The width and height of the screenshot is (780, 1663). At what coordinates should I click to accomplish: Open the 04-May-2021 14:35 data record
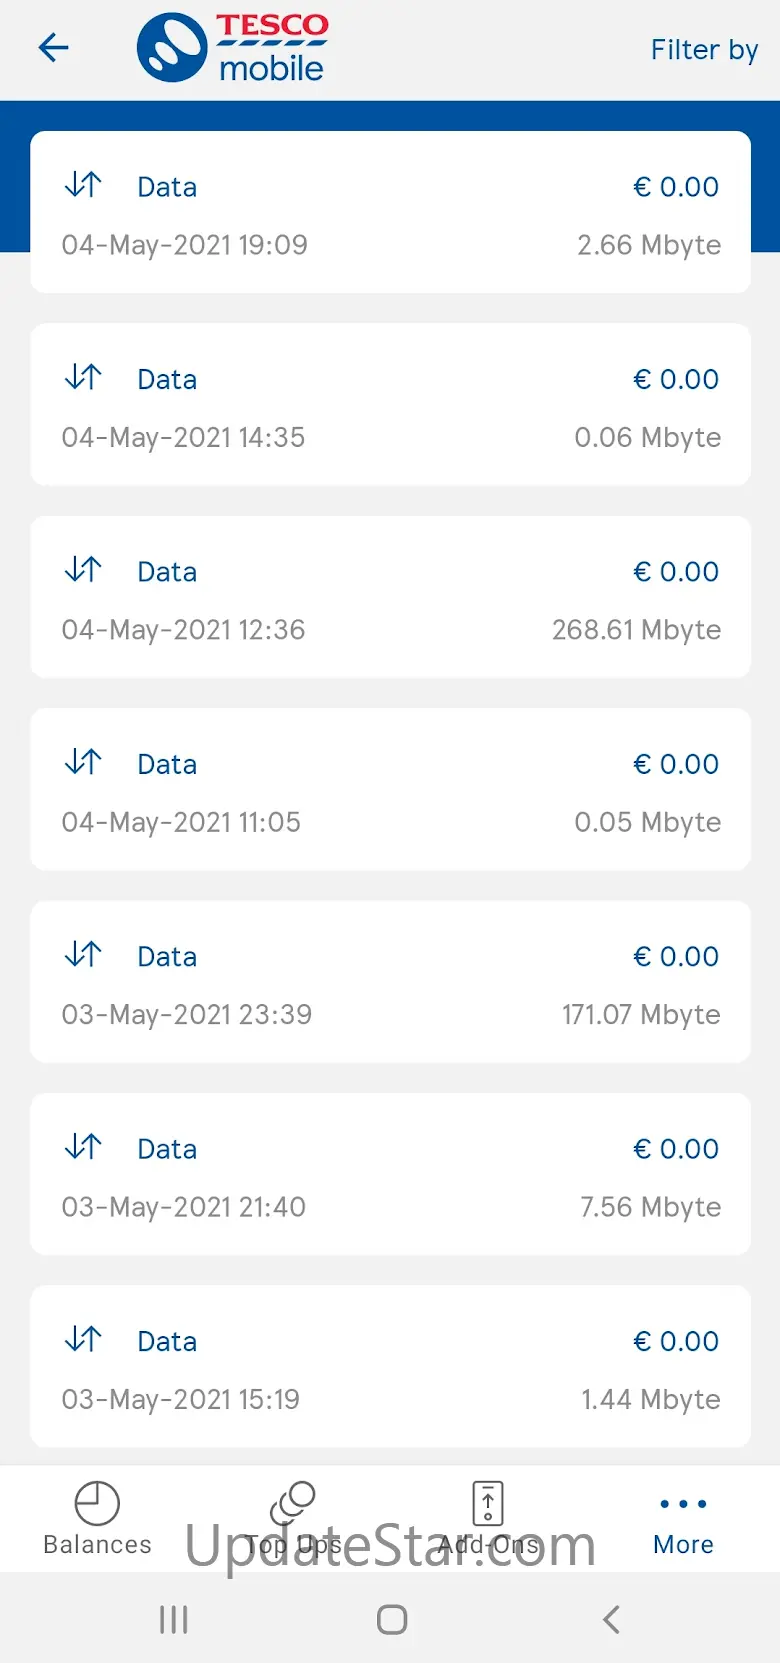(390, 405)
